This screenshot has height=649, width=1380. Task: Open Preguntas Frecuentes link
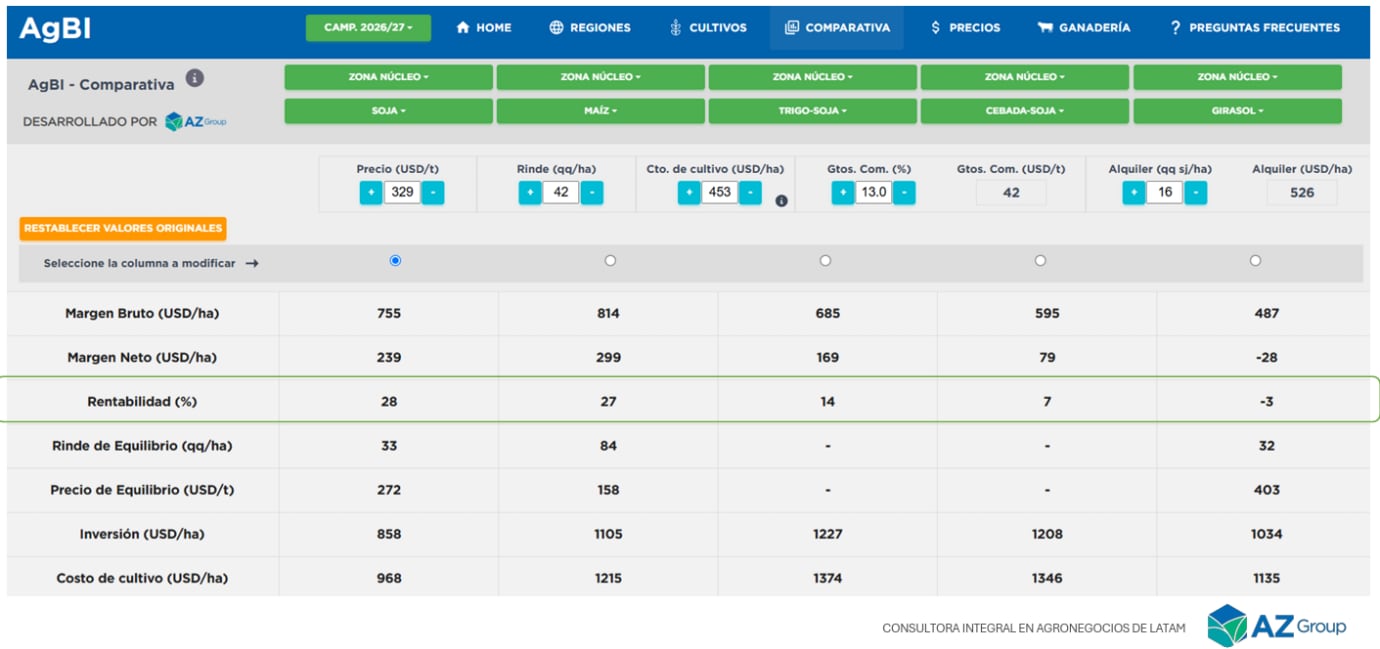(x=1254, y=28)
